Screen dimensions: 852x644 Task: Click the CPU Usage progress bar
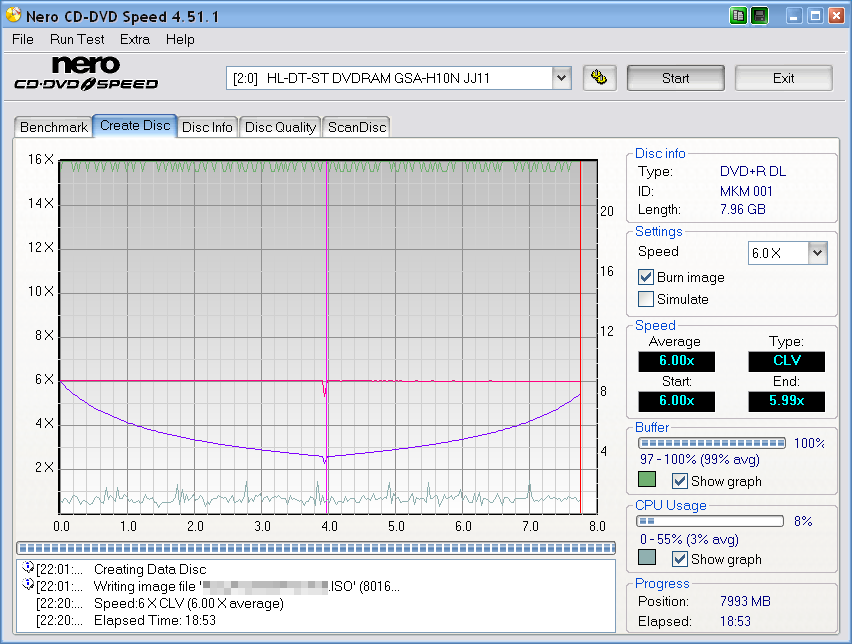[710, 521]
